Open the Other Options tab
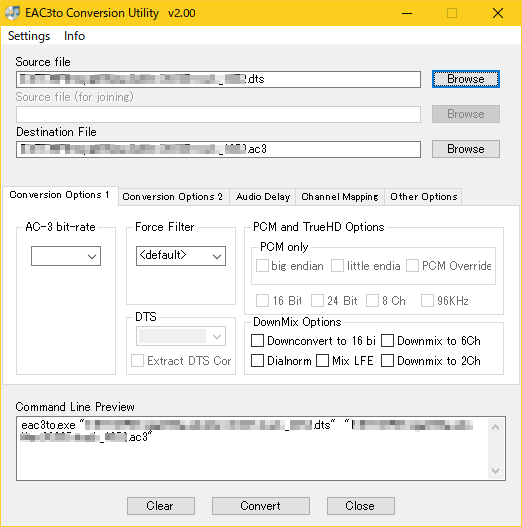Viewport: 522px width, 527px height. (x=423, y=197)
